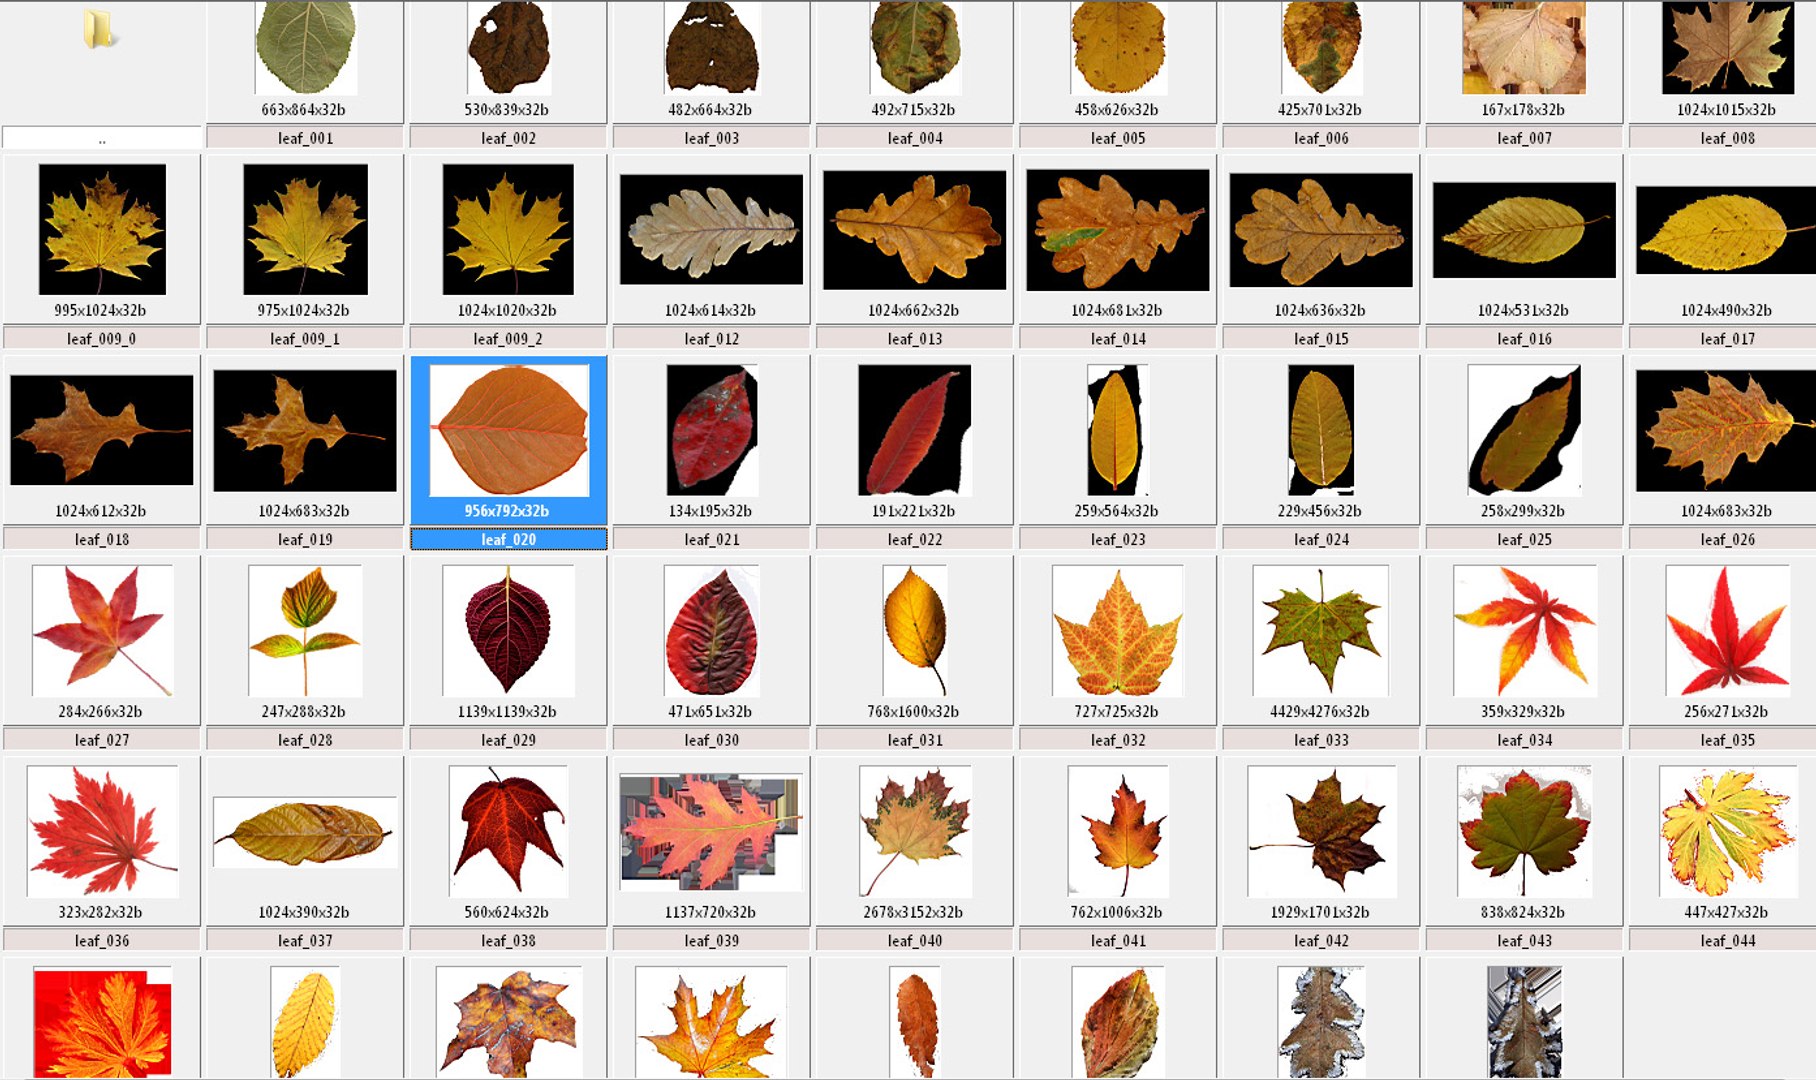
Task: Open the leaf_014 oak leaf thumbnail
Action: (x=1118, y=229)
